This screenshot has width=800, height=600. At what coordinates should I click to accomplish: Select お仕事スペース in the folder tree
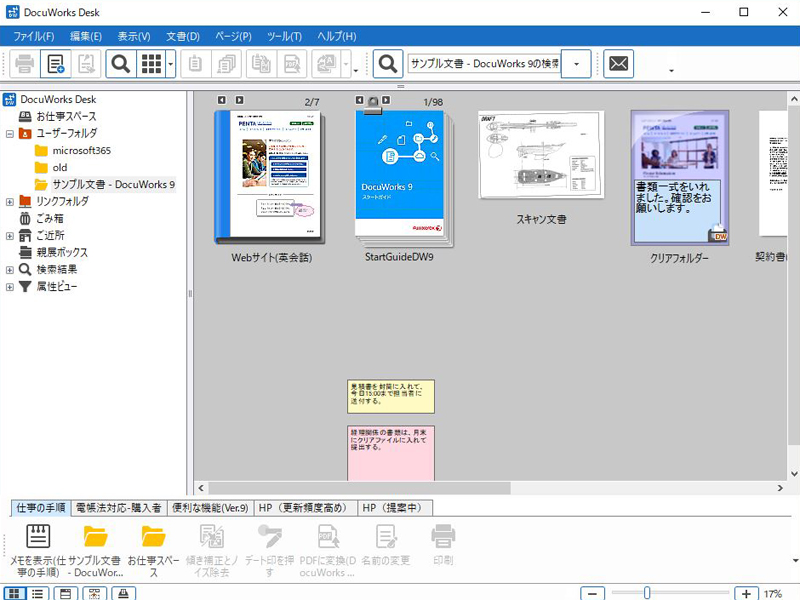(x=66, y=116)
